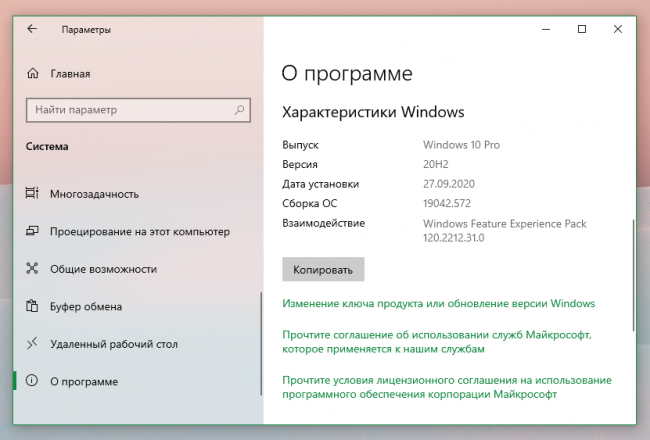Select the Многозадачность icon
Image resolution: width=650 pixels, height=440 pixels.
(32, 193)
